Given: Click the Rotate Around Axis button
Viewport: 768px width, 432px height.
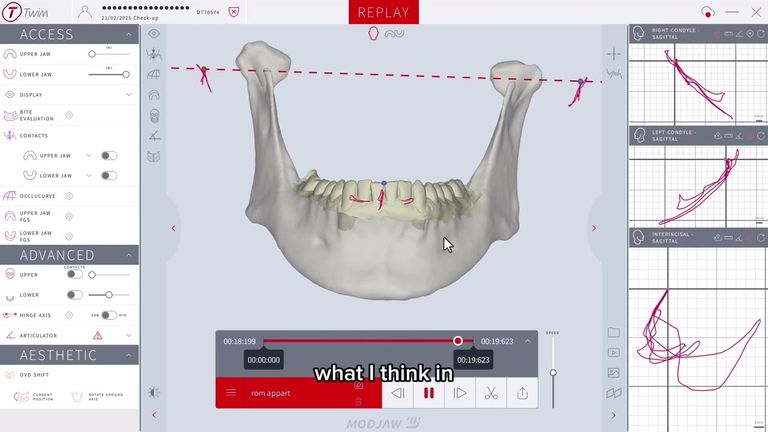Looking at the screenshot, I should 97,396.
